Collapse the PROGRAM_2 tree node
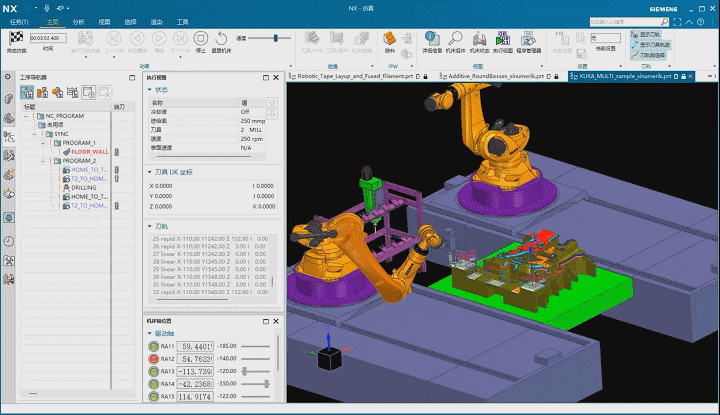Image resolution: width=720 pixels, height=415 pixels. (43, 161)
